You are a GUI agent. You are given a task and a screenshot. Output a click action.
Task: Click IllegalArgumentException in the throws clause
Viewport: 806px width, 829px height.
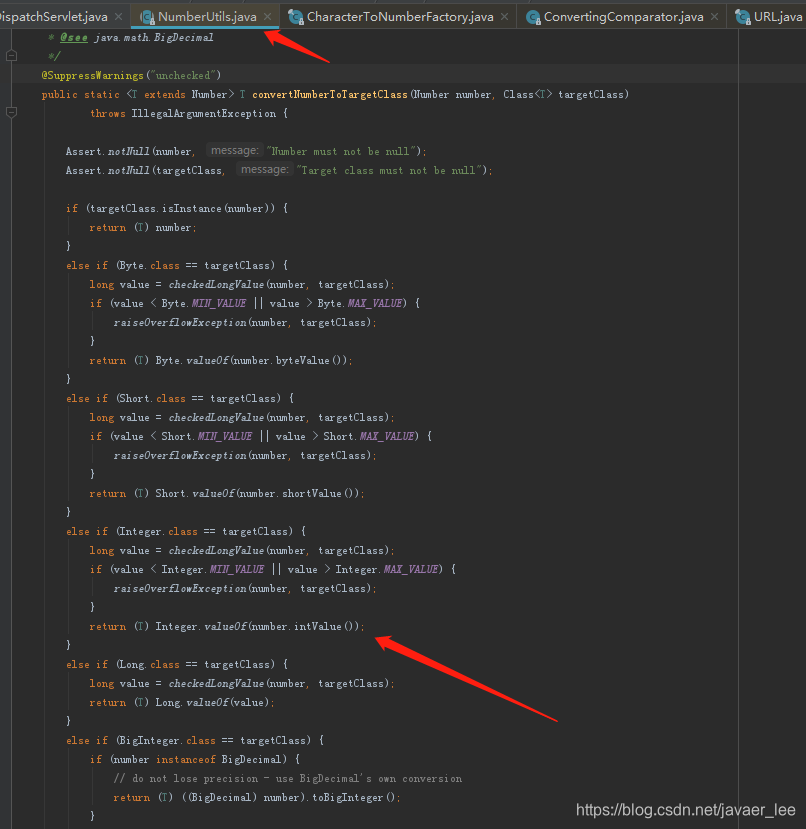click(x=204, y=113)
